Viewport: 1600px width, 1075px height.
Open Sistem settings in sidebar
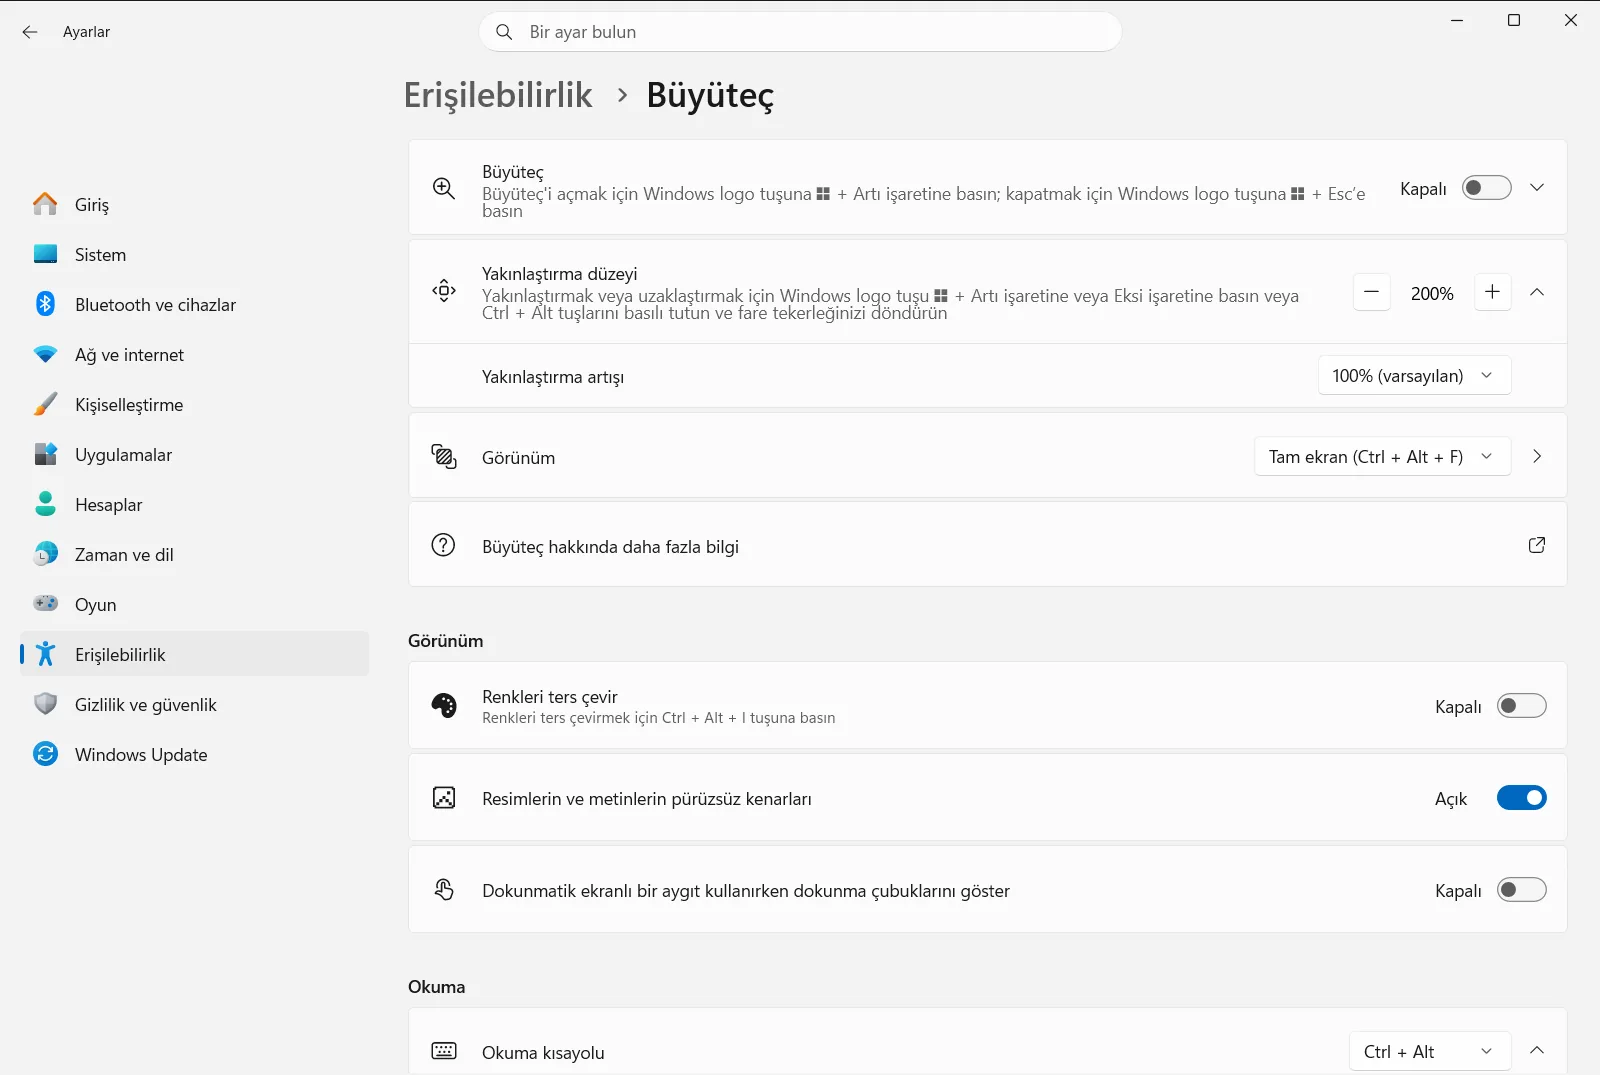(x=195, y=254)
